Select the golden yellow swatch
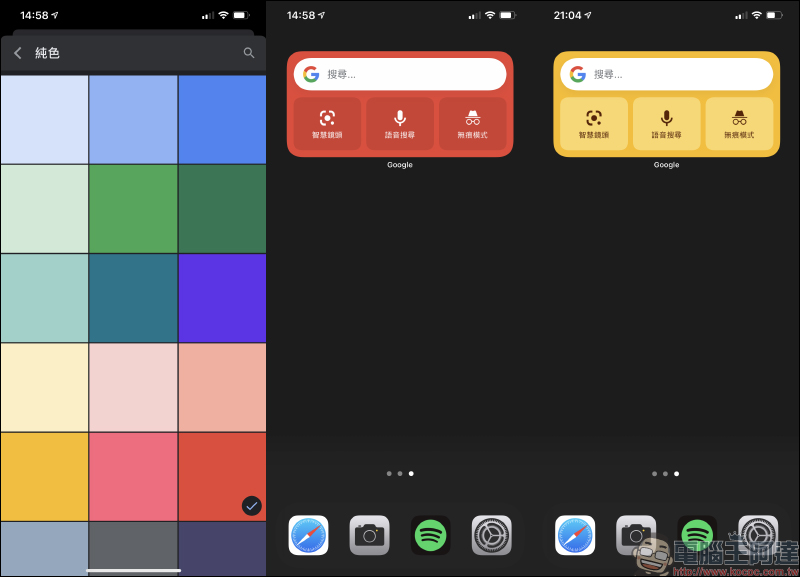Viewport: 800px width, 577px height. pos(44,476)
